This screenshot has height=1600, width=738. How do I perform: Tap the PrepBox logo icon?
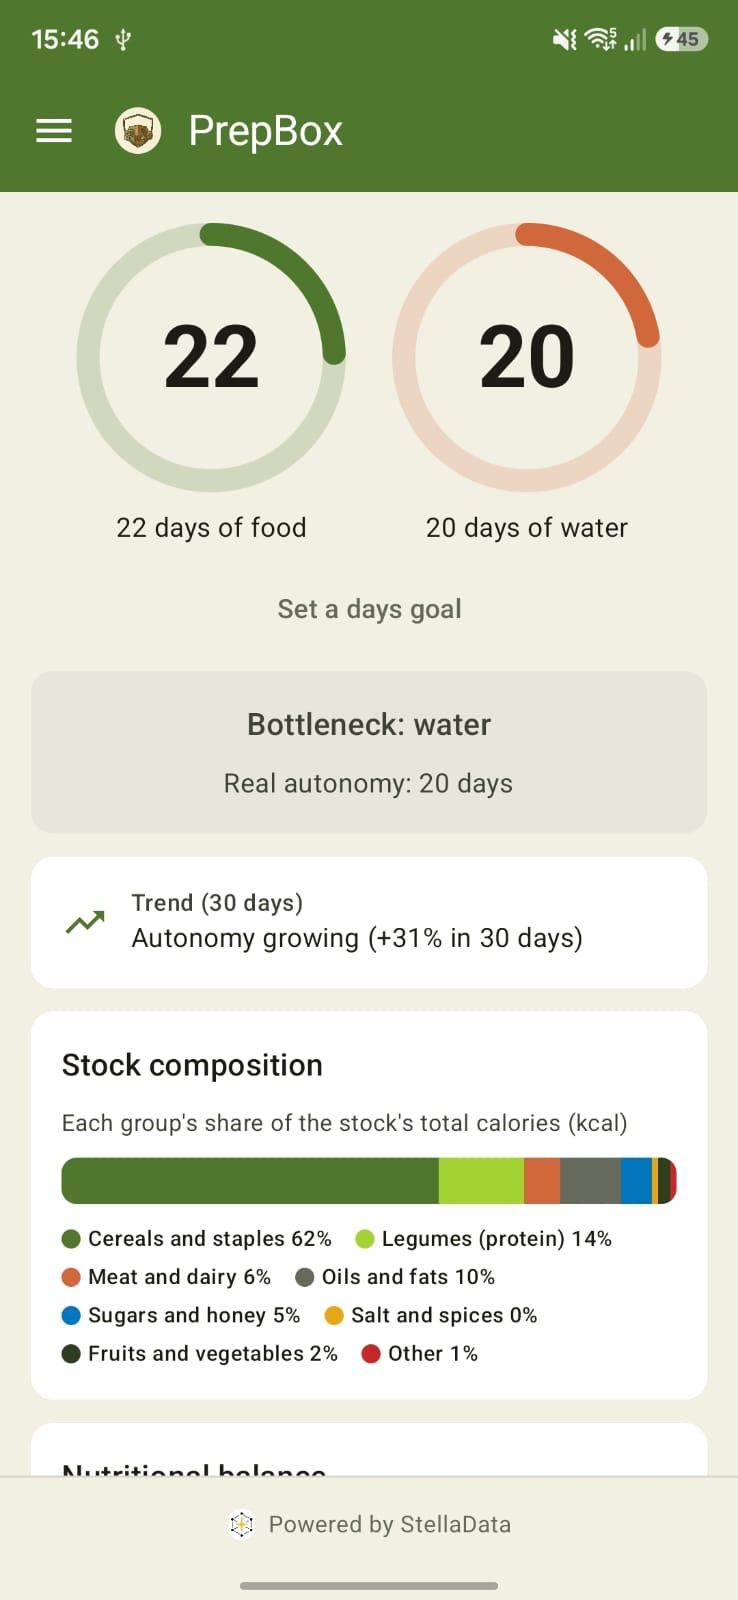(x=138, y=131)
